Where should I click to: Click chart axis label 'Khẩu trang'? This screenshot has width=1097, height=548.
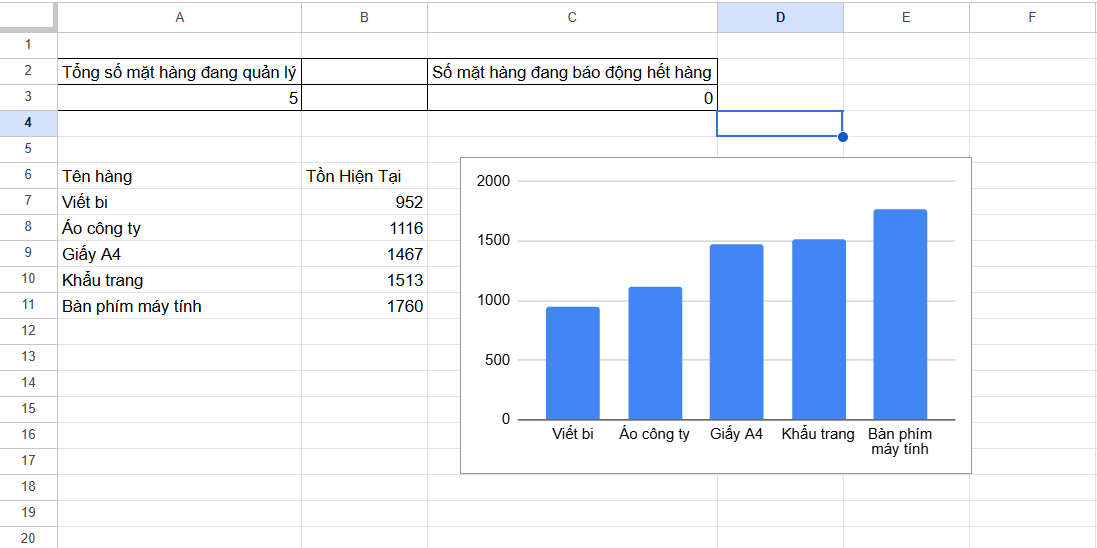pos(819,434)
